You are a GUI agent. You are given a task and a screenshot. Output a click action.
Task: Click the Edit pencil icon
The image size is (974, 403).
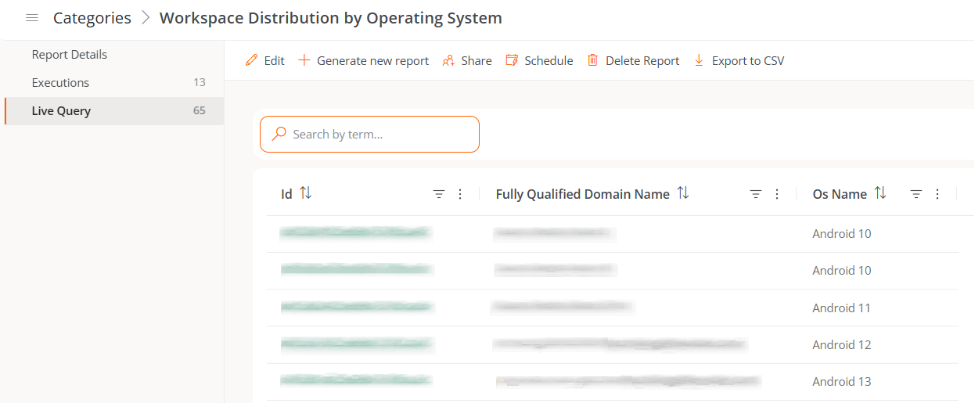point(252,61)
